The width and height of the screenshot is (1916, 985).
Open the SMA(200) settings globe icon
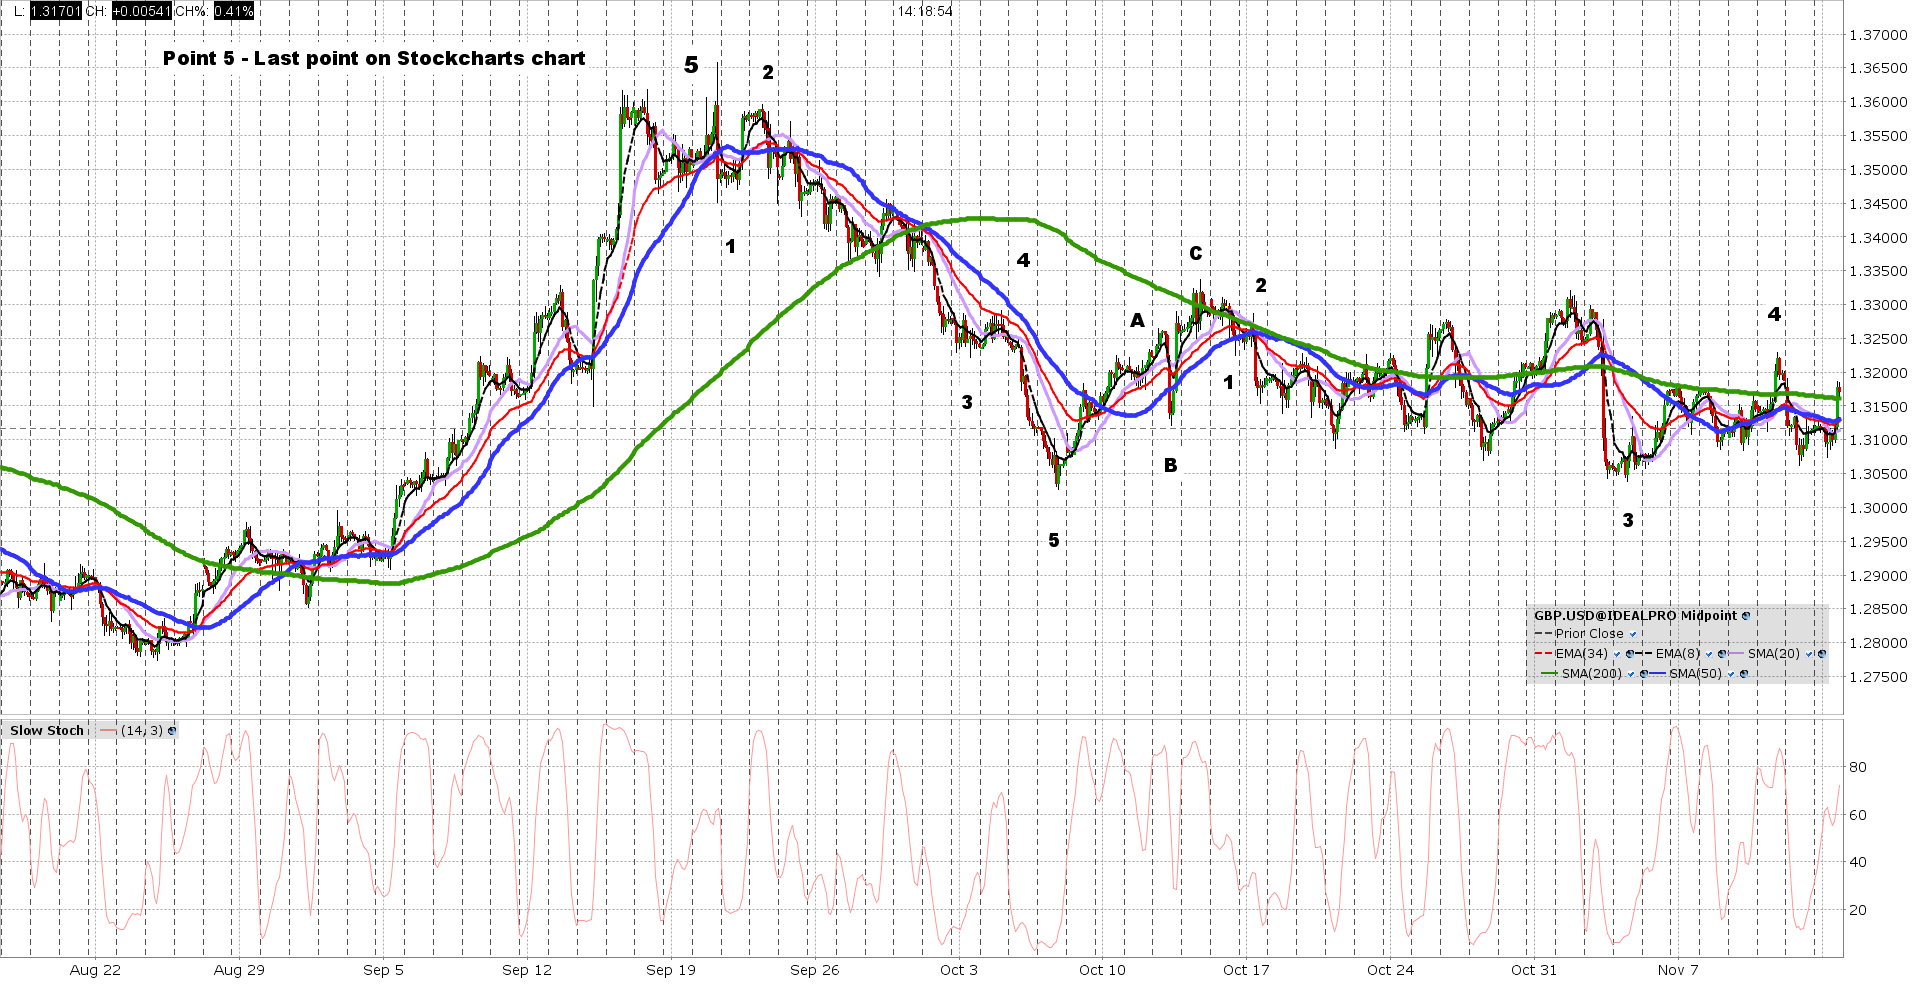[1644, 674]
